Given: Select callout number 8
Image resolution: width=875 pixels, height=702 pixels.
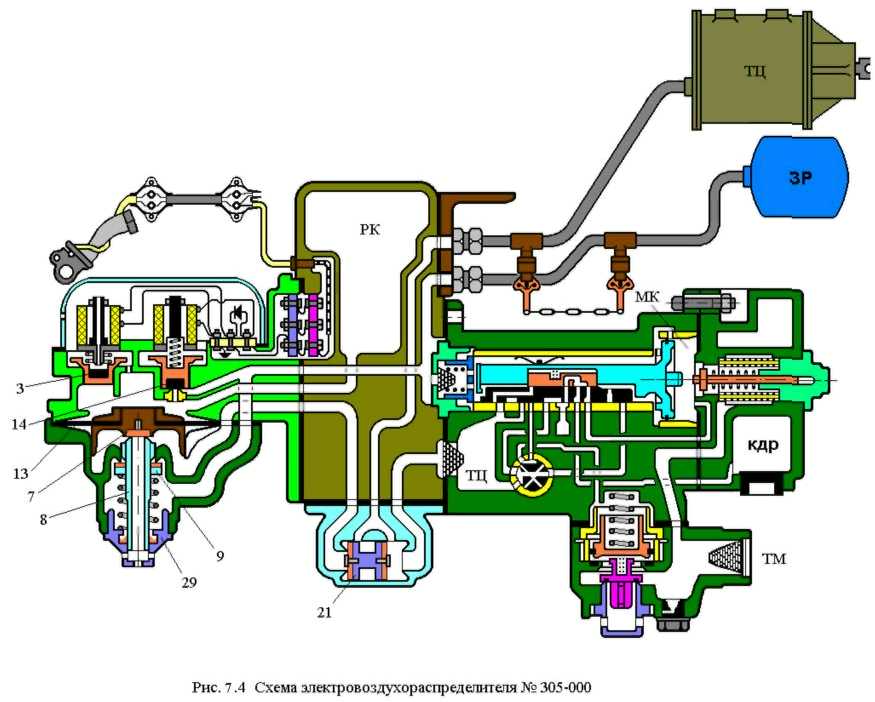Looking at the screenshot, I should pyautogui.click(x=44, y=519).
